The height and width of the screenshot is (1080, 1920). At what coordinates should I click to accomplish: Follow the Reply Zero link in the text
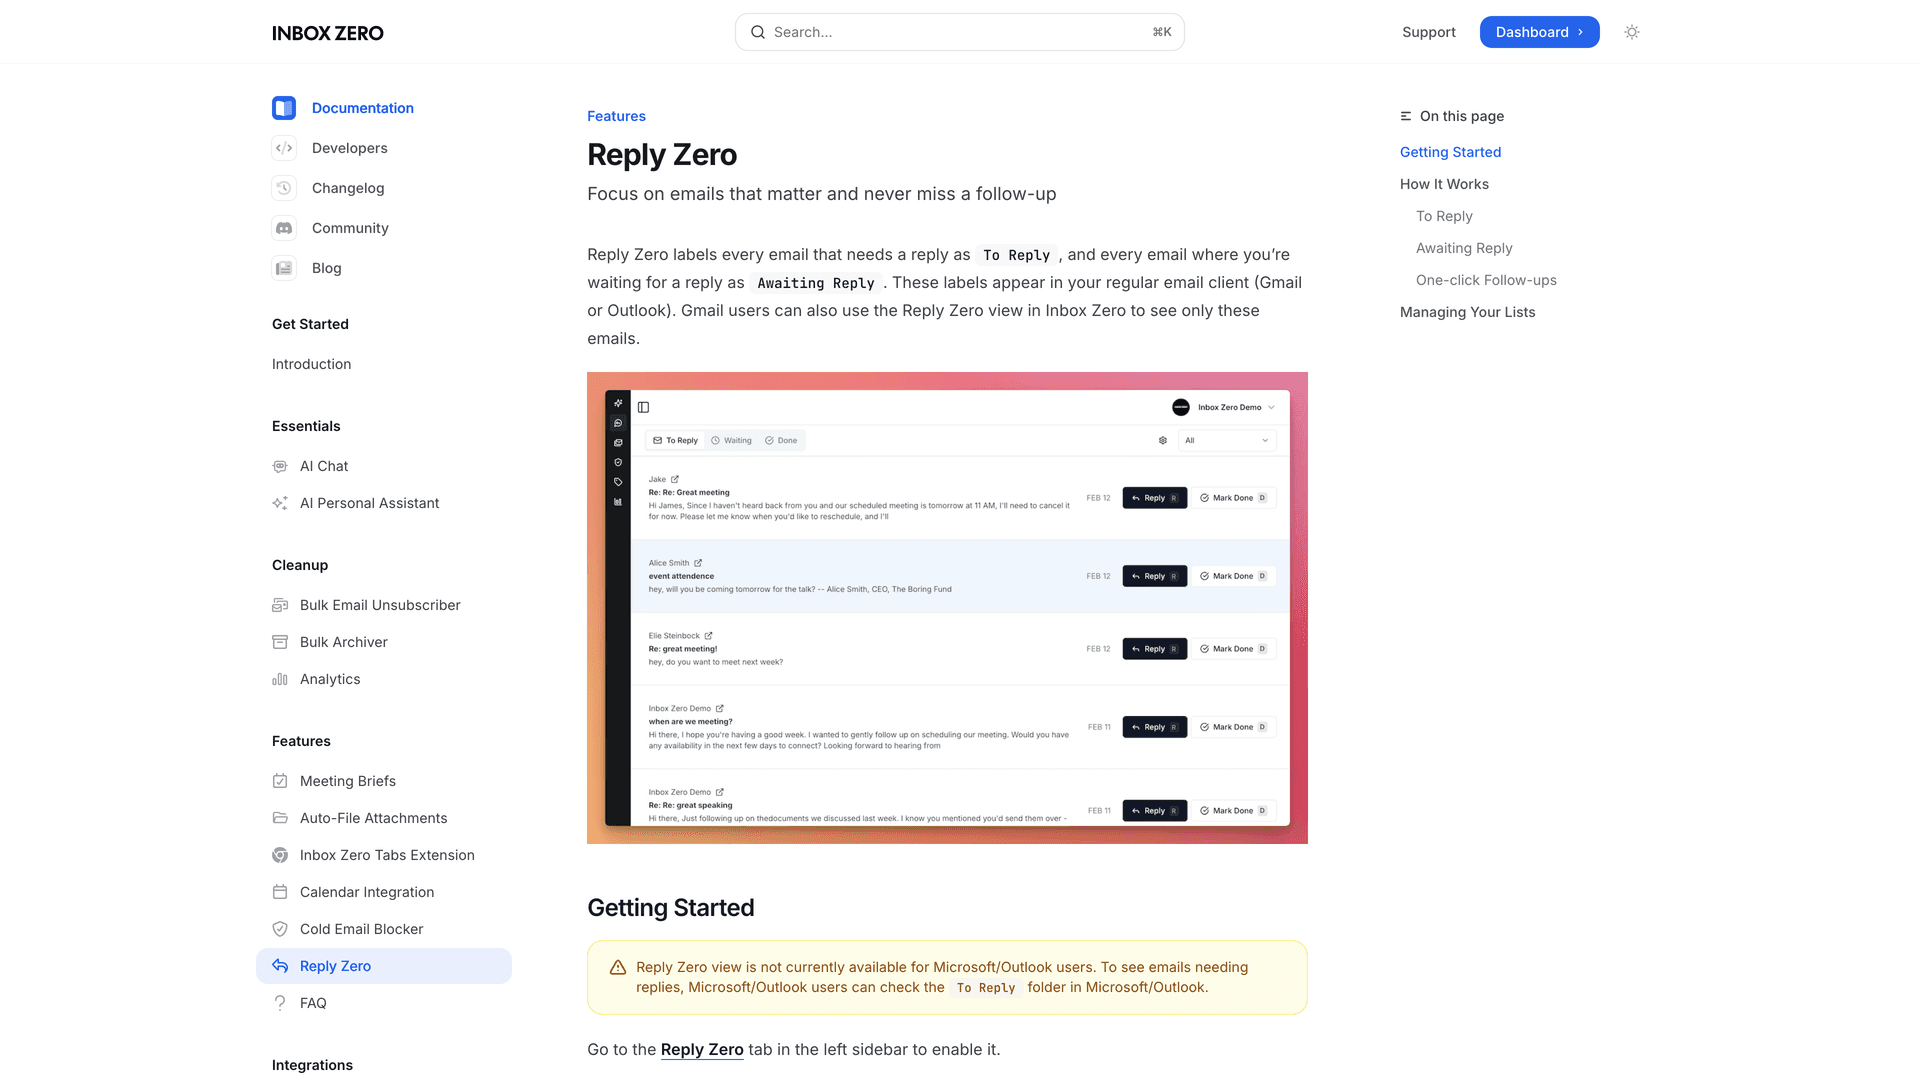[701, 1049]
